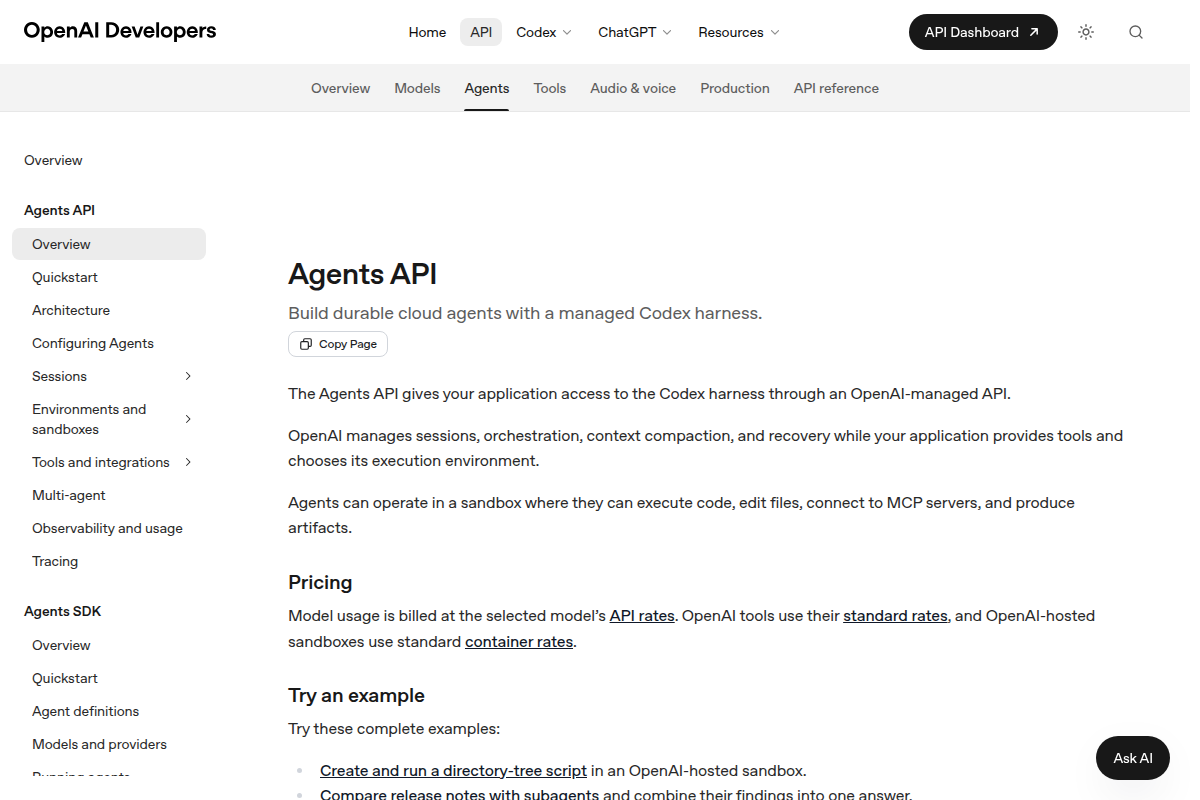Screen dimensions: 1200x800
Task: Open Quickstart under Agents API
Action: 65,277
